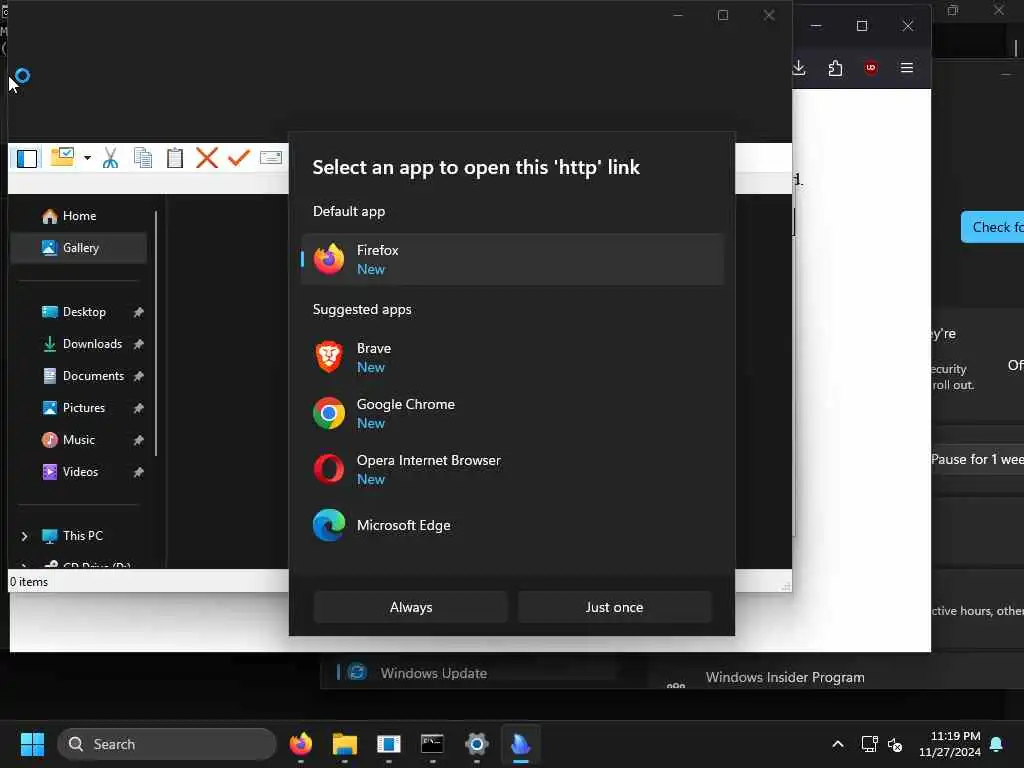Click Pause for 1 week in Settings

click(978, 460)
